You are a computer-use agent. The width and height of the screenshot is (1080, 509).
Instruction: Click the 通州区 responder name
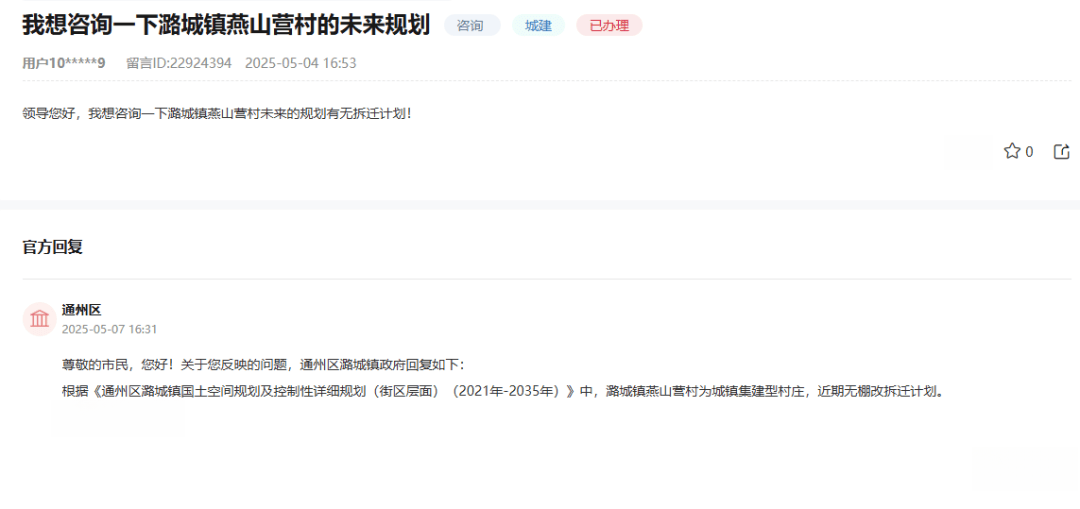[81, 311]
